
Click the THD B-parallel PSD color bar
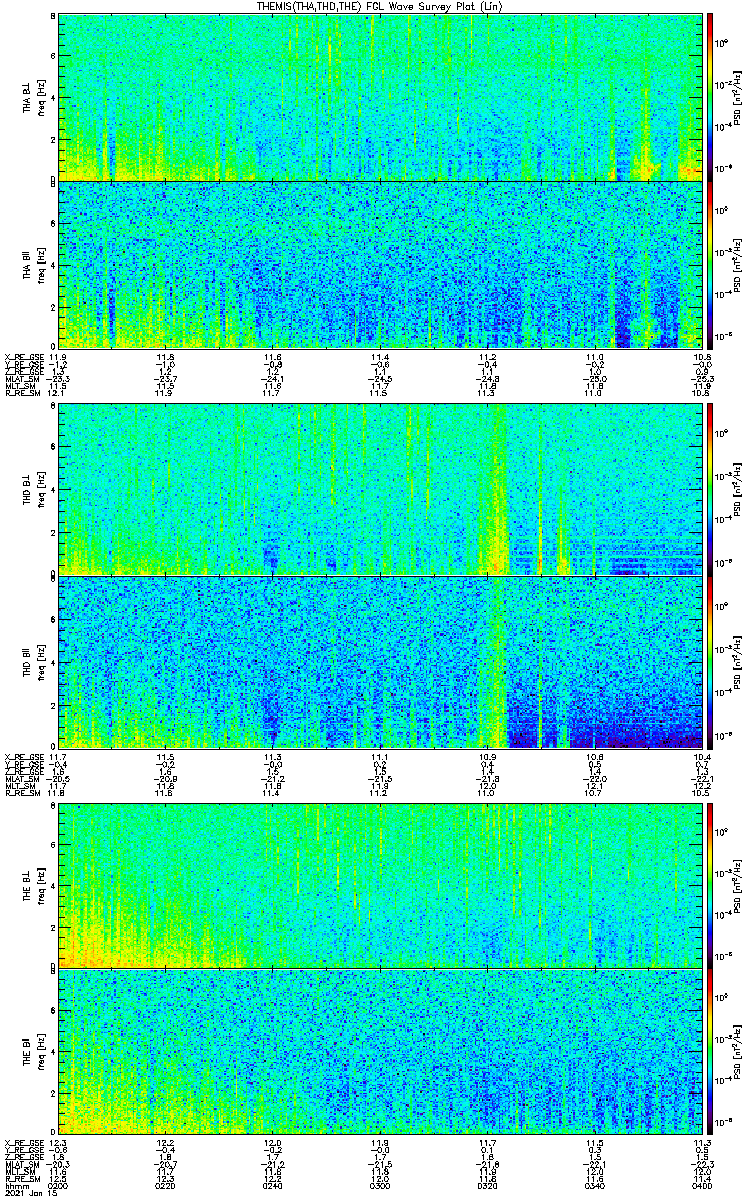[710, 662]
